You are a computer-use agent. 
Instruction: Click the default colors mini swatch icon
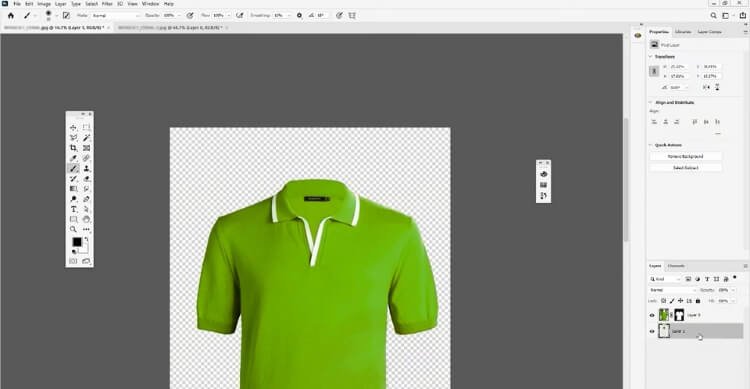tap(74, 251)
